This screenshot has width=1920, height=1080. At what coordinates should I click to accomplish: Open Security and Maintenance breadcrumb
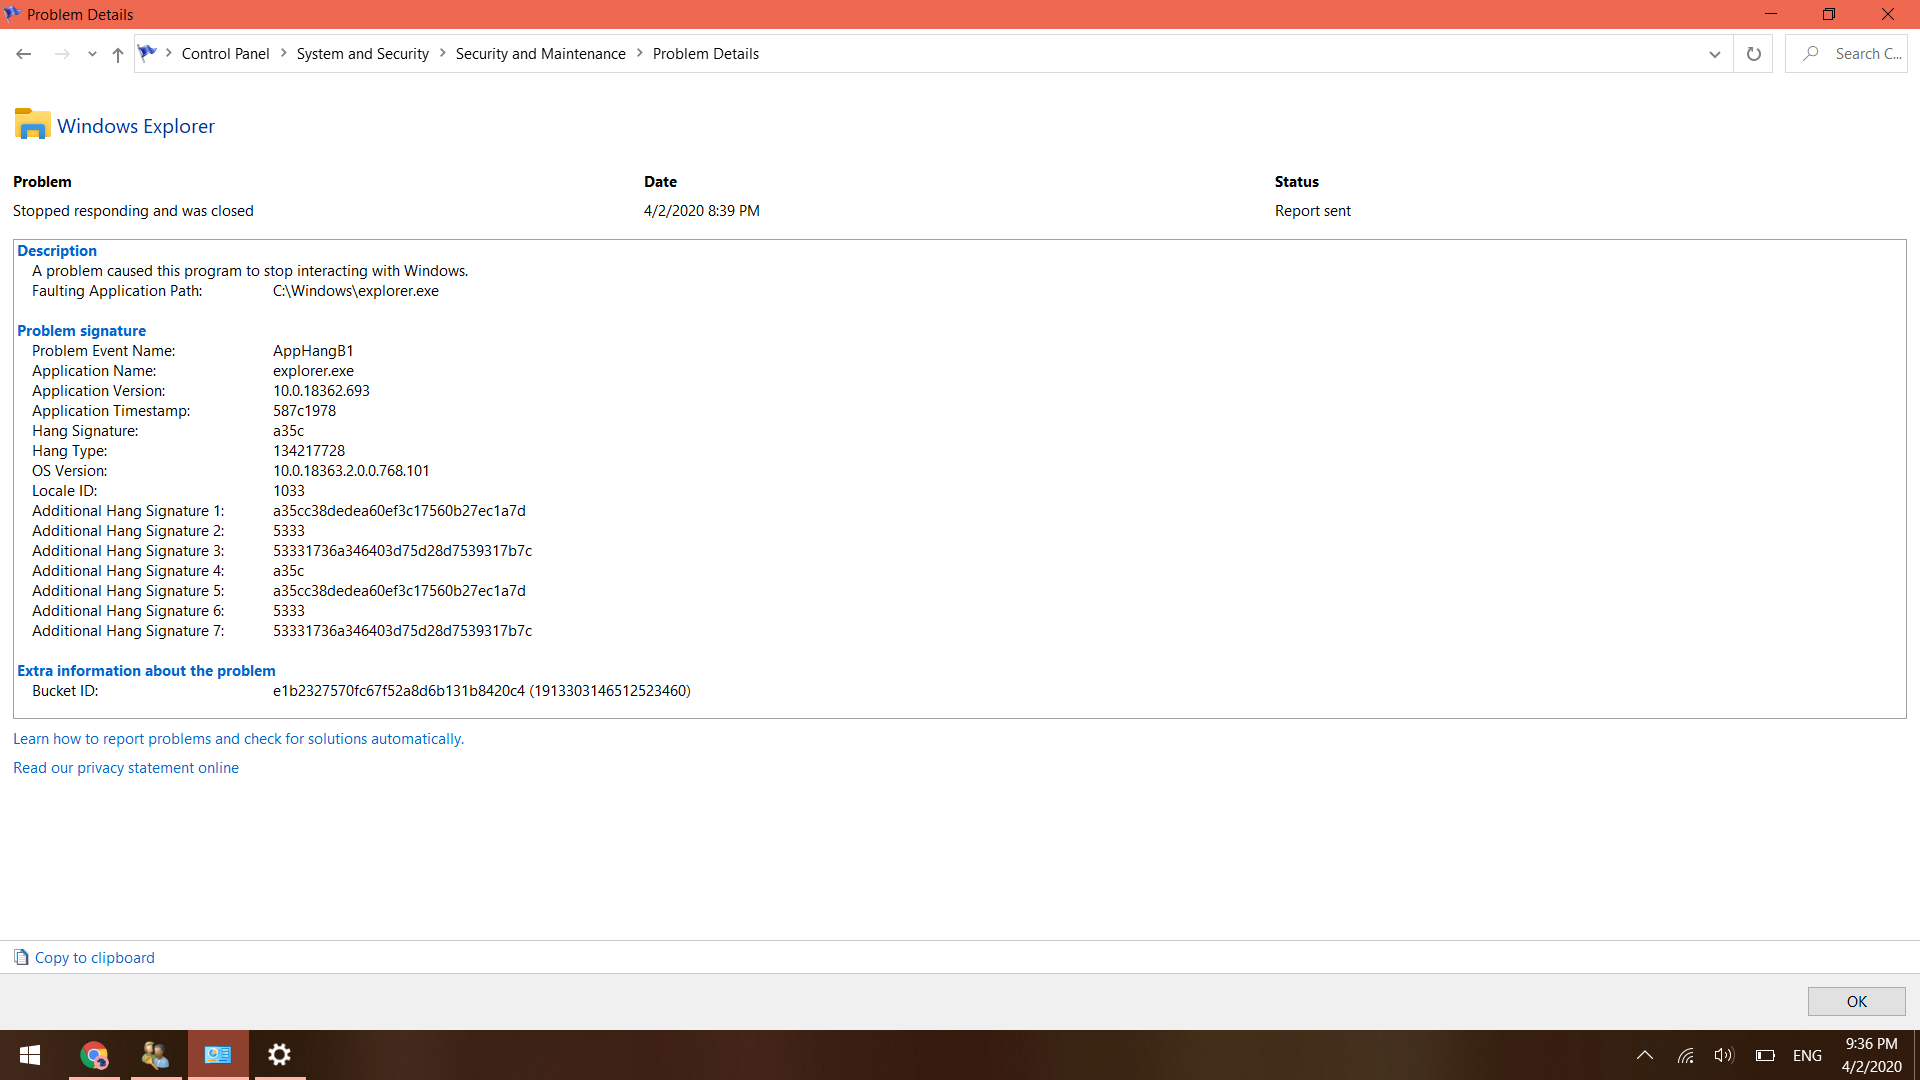541,54
